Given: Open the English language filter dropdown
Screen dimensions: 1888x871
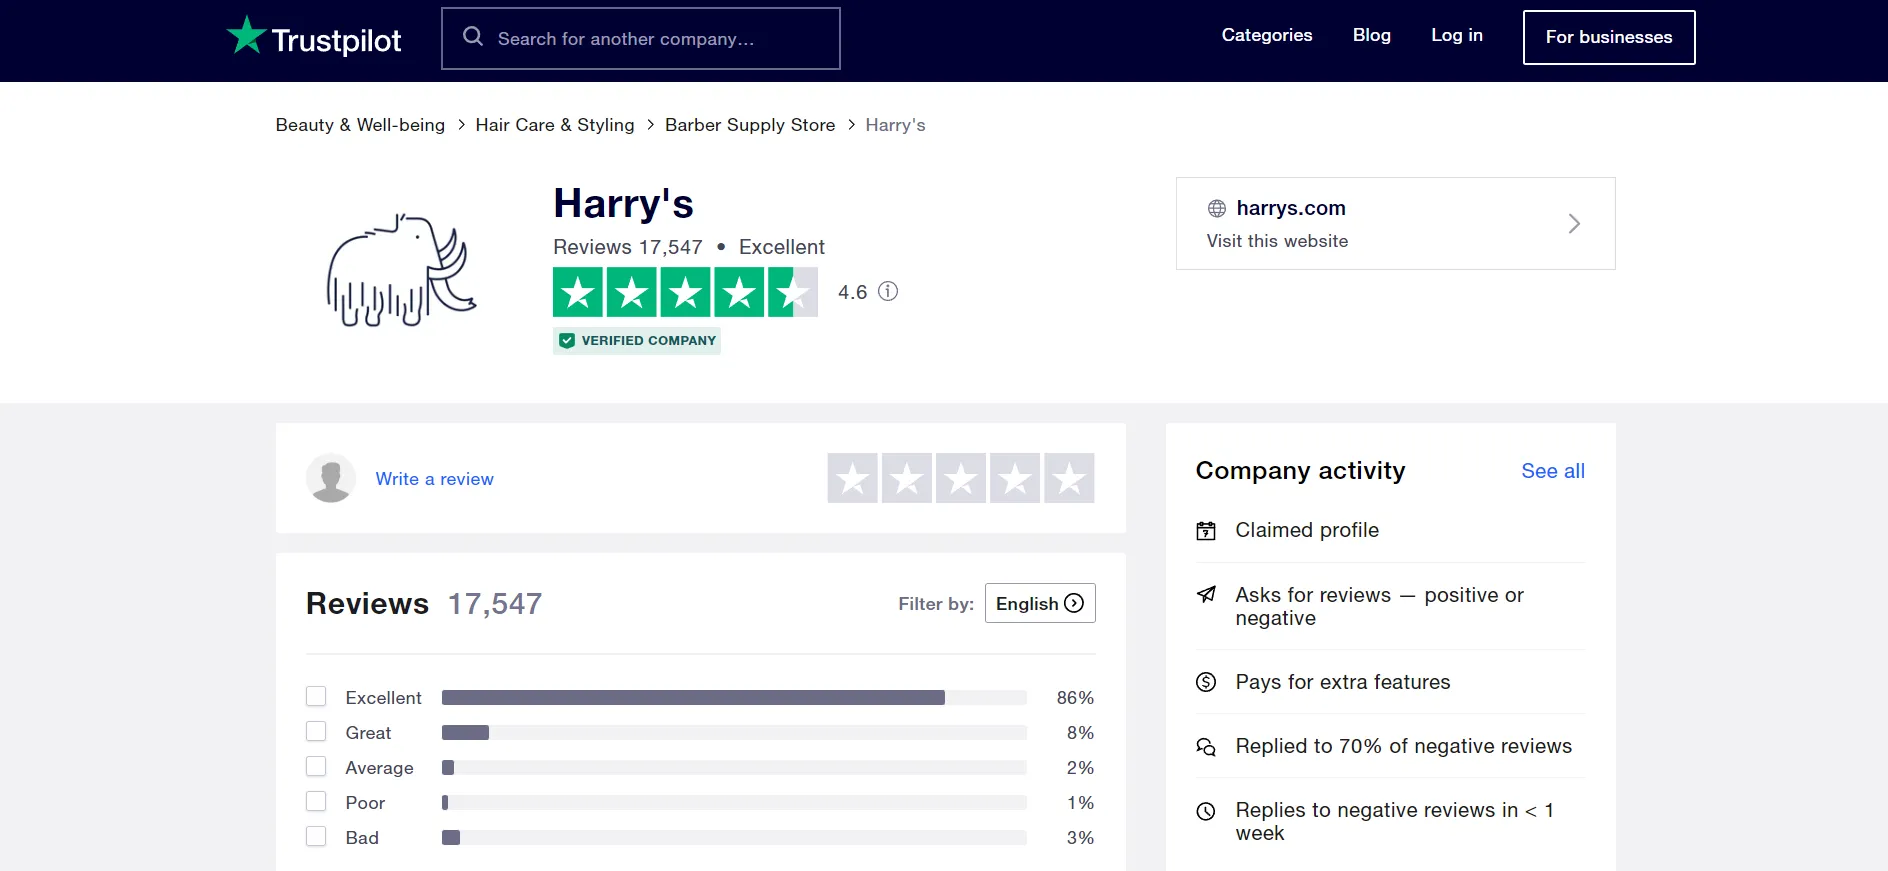Looking at the screenshot, I should tap(1040, 603).
